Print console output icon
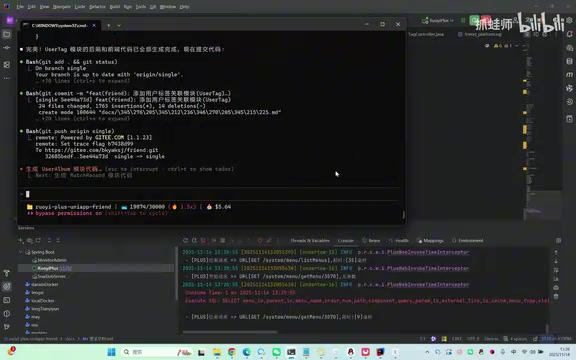This screenshot has width=576, height=360. (x=556, y=288)
